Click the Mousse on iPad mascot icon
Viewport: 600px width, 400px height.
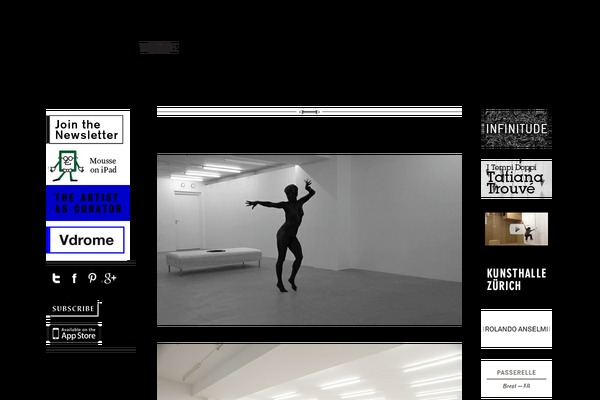(x=67, y=166)
